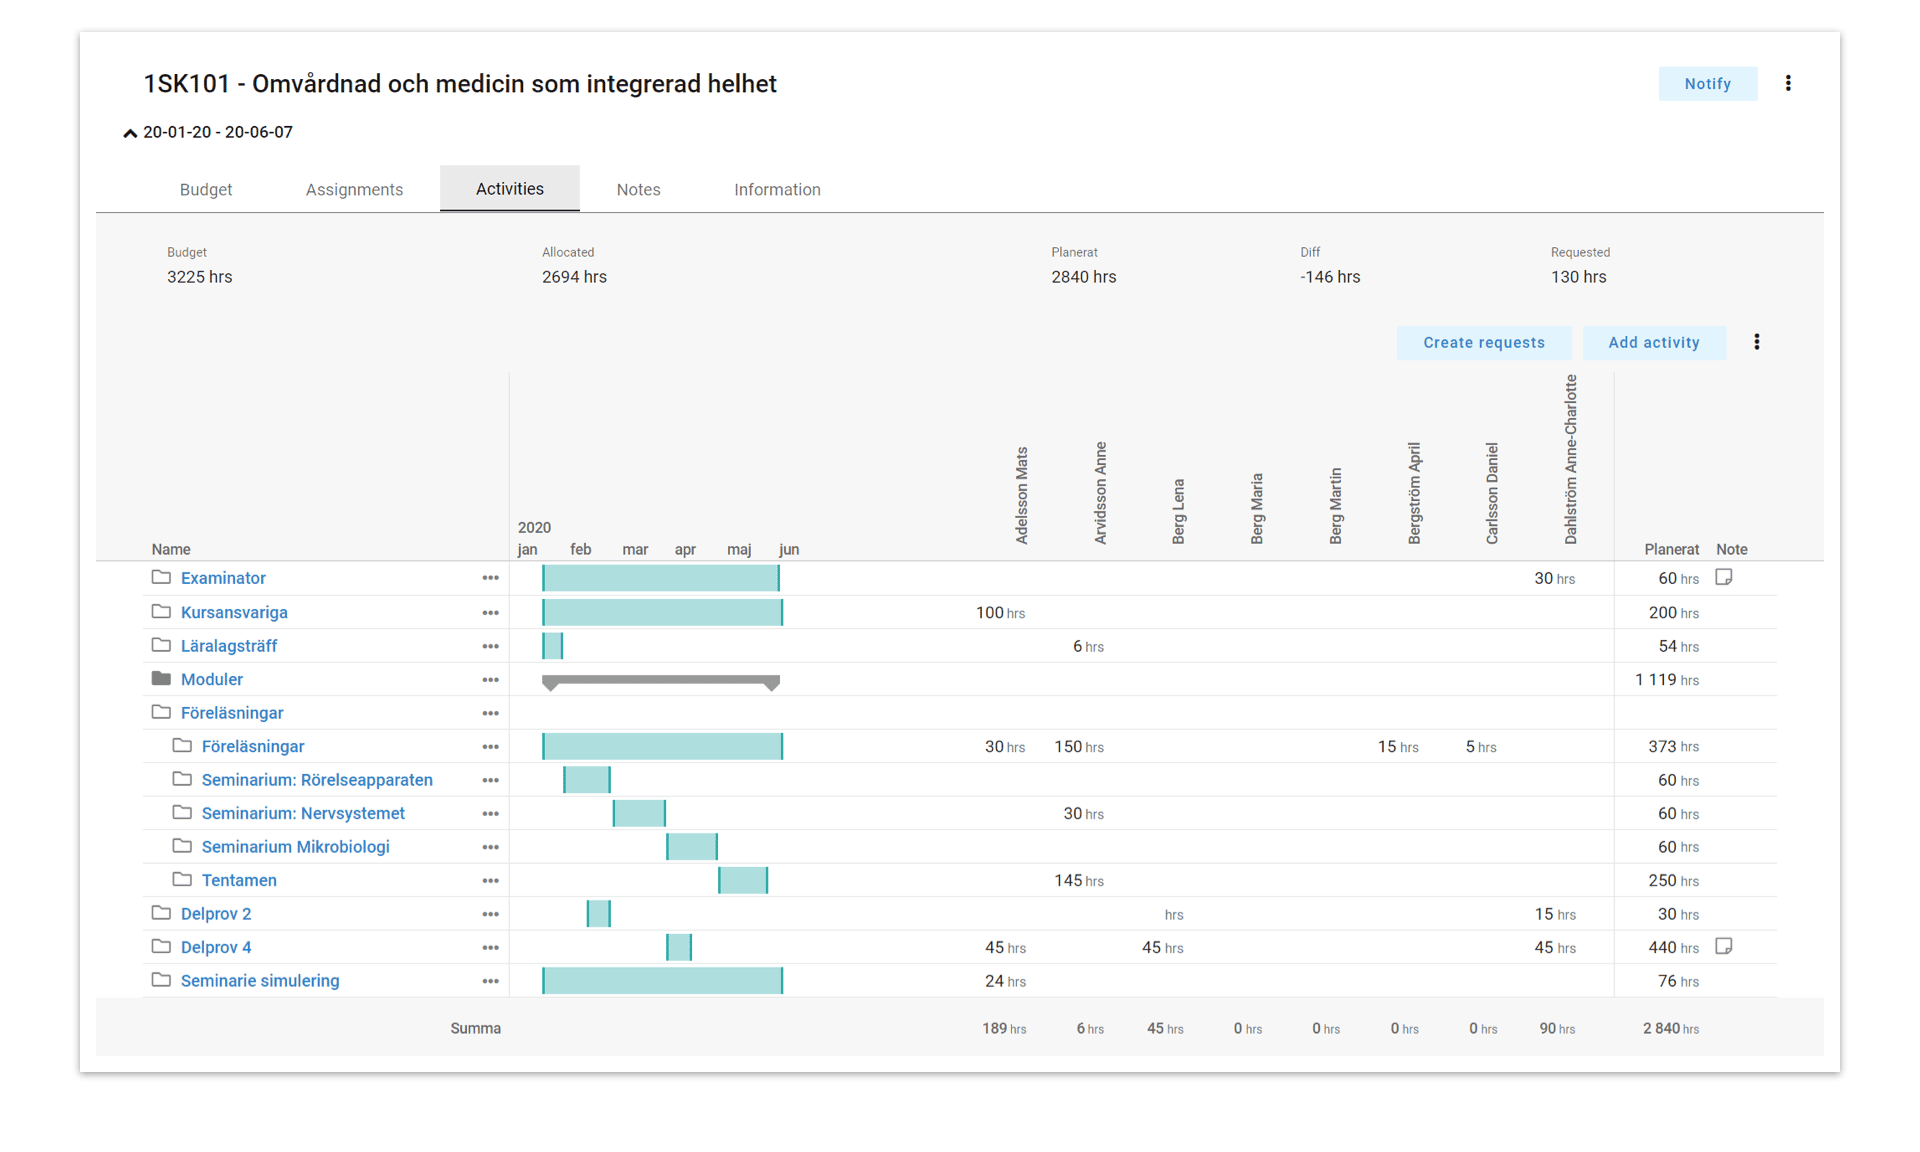This screenshot has width=1920, height=1152.
Task: Switch to the Notes tab
Action: click(638, 189)
